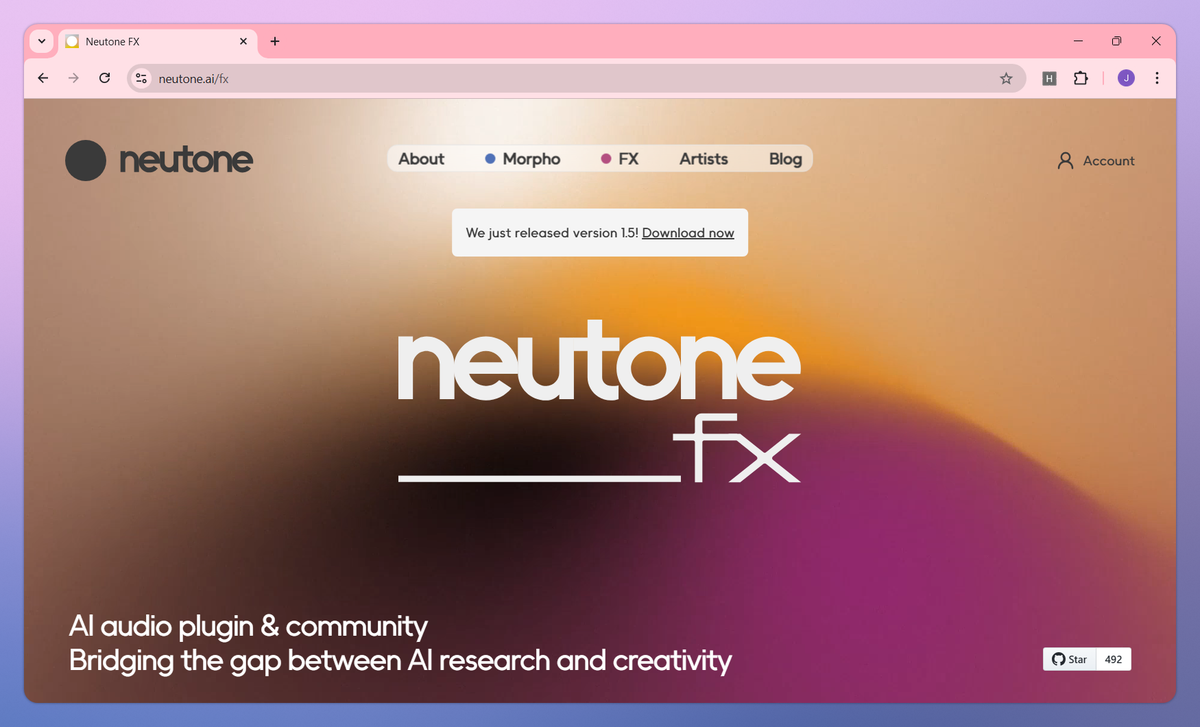1200x727 pixels.
Task: Open the FX menu item
Action: tap(620, 159)
